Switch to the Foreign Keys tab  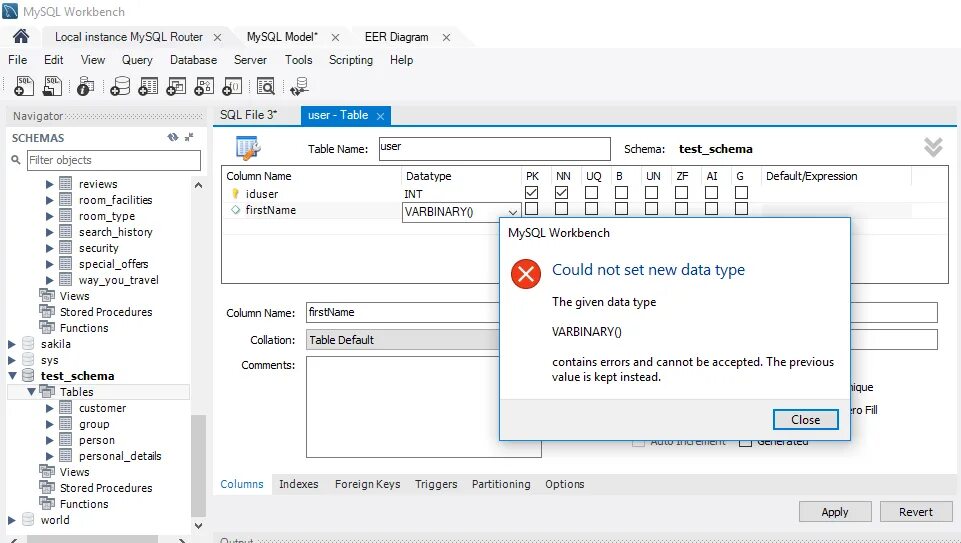(367, 484)
